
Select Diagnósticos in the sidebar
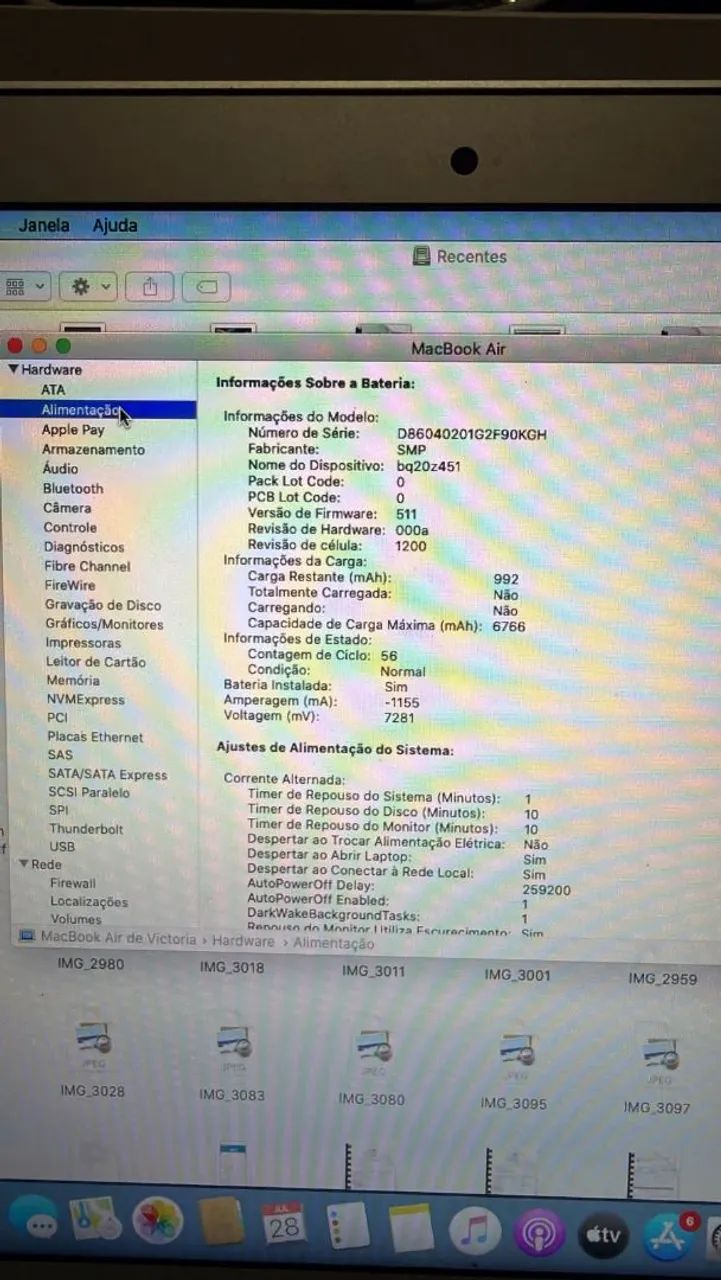(x=84, y=547)
